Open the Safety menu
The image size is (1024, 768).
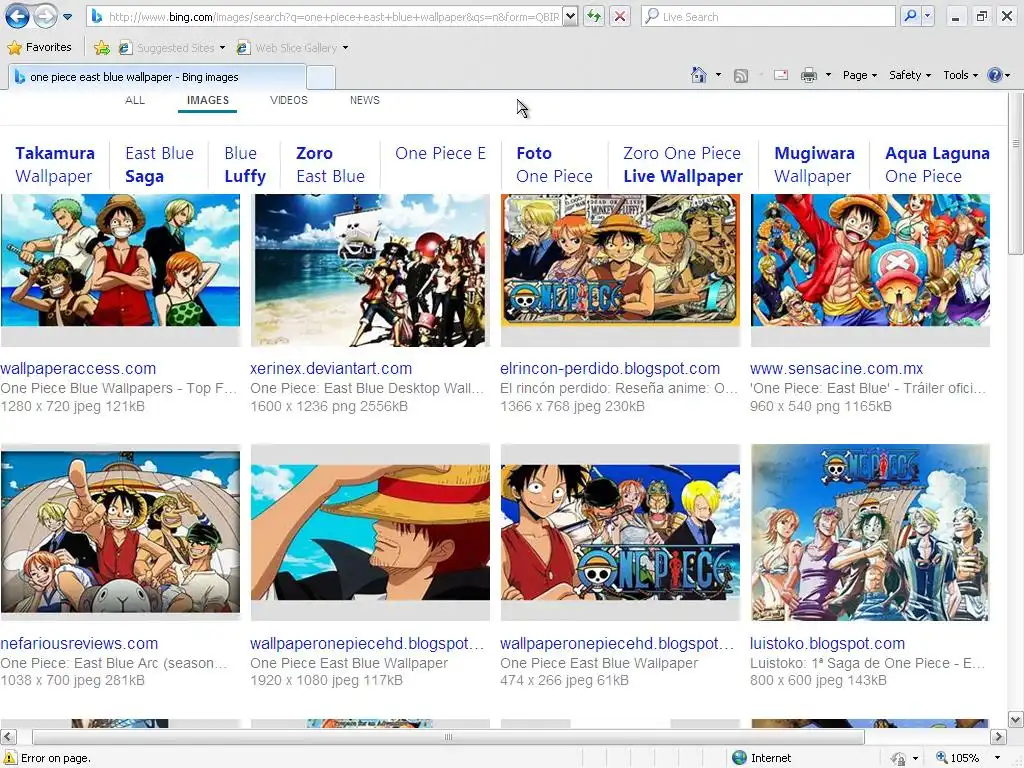tap(910, 75)
